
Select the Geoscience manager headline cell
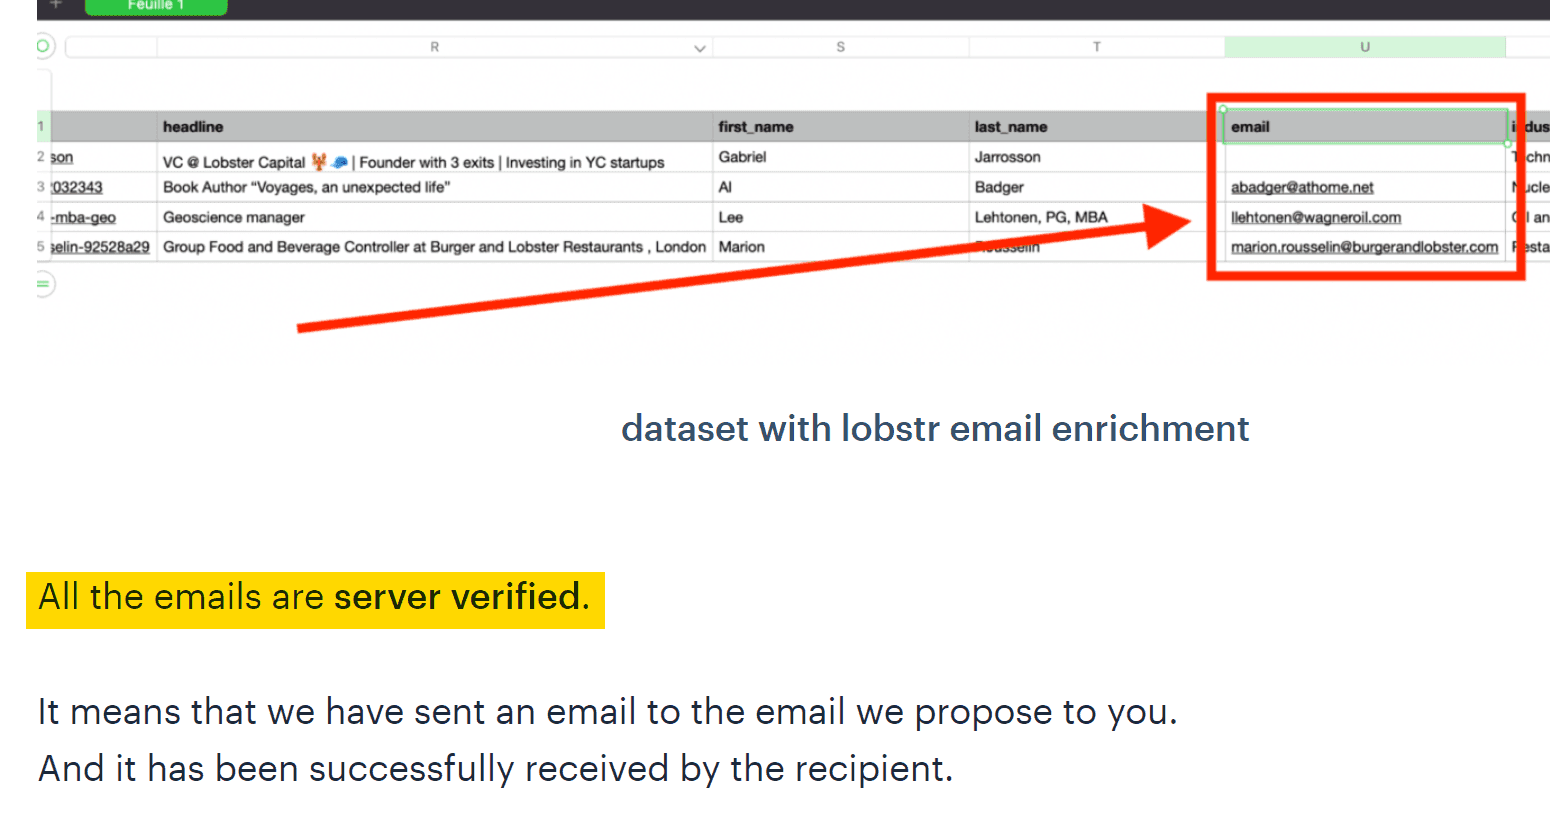point(434,217)
